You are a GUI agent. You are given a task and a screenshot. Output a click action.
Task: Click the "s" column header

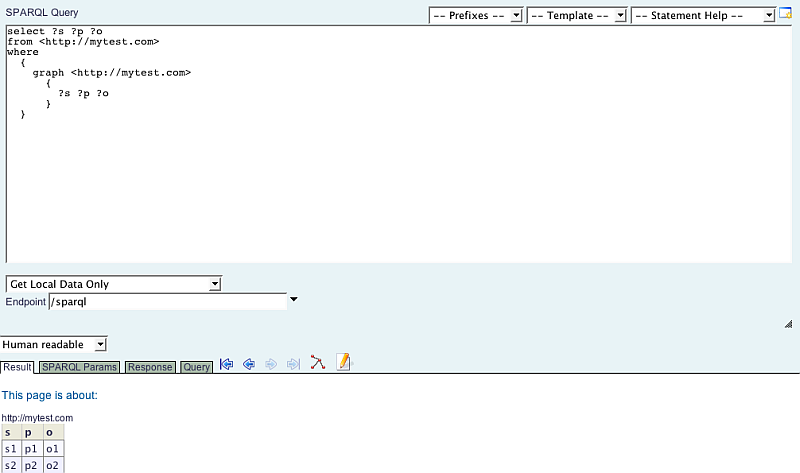tap(11, 432)
